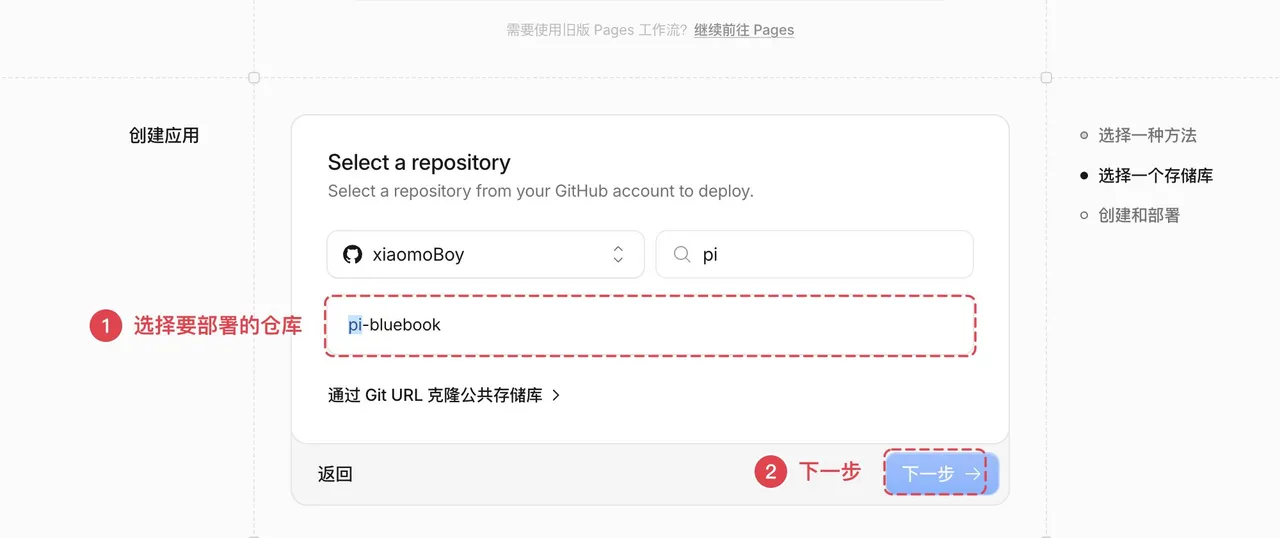Click the 返回 button
The width and height of the screenshot is (1280, 538).
[x=335, y=474]
